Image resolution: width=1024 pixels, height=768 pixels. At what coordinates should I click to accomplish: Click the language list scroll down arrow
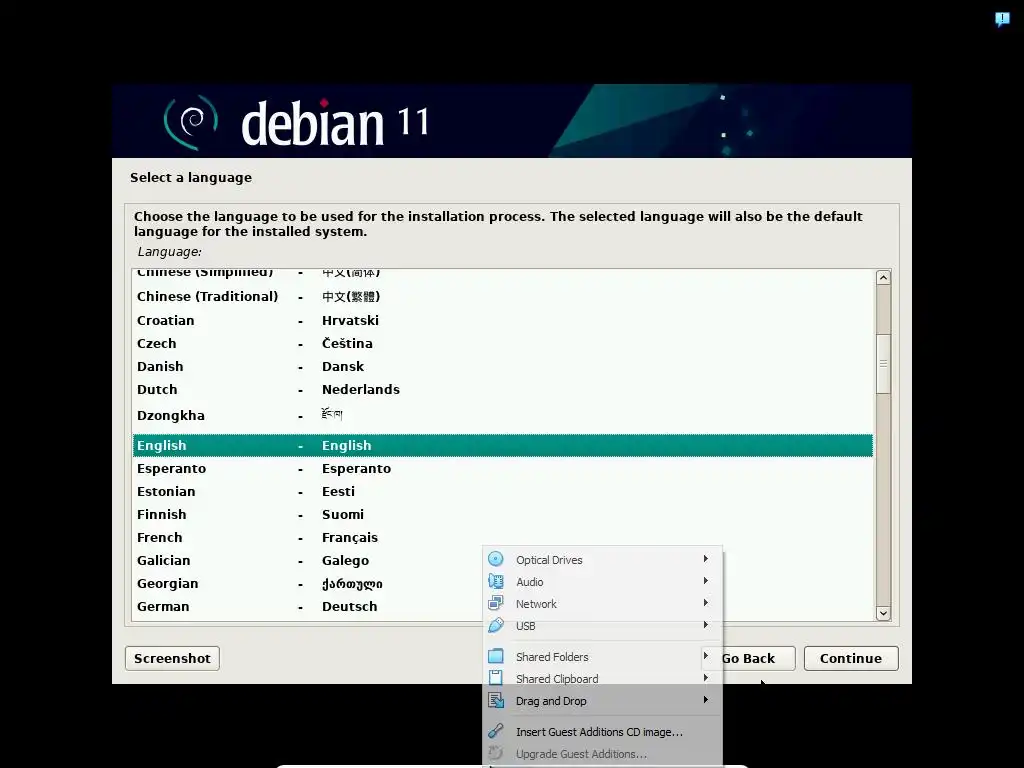point(883,613)
